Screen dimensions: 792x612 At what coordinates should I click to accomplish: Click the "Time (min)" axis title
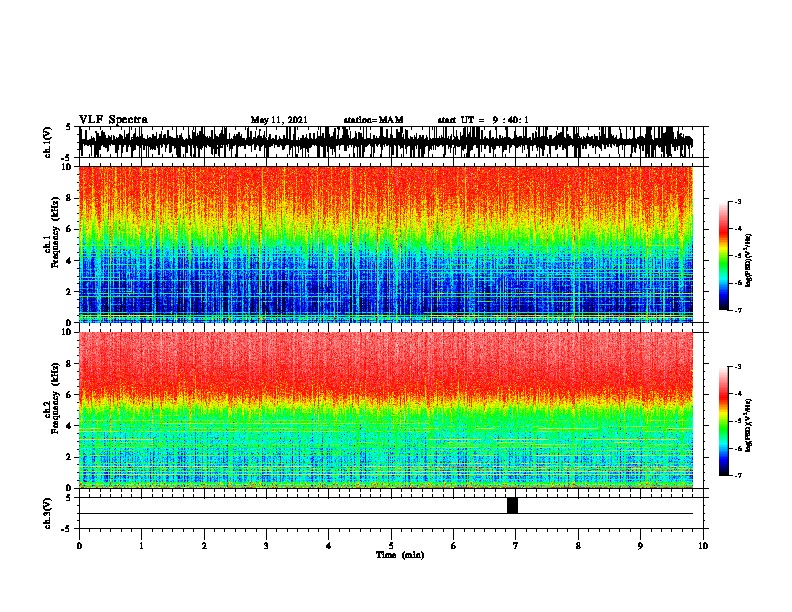[400, 555]
